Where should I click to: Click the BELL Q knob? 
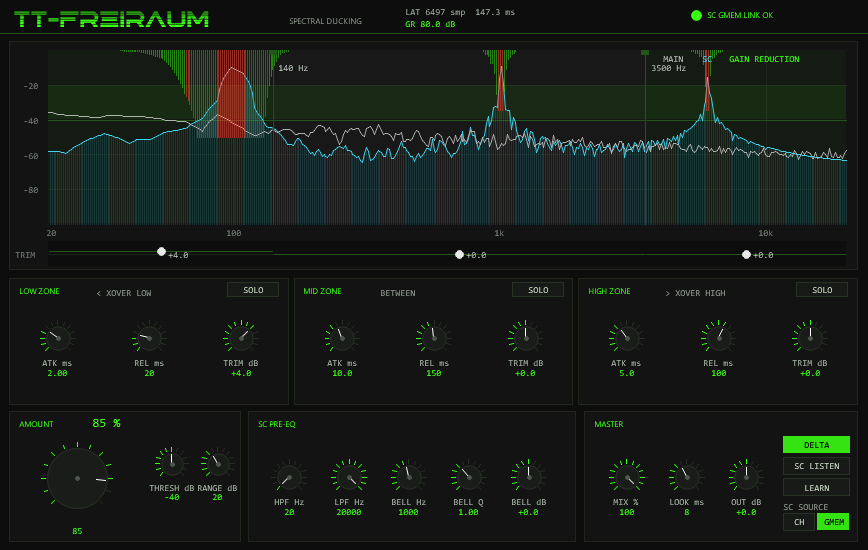[468, 477]
